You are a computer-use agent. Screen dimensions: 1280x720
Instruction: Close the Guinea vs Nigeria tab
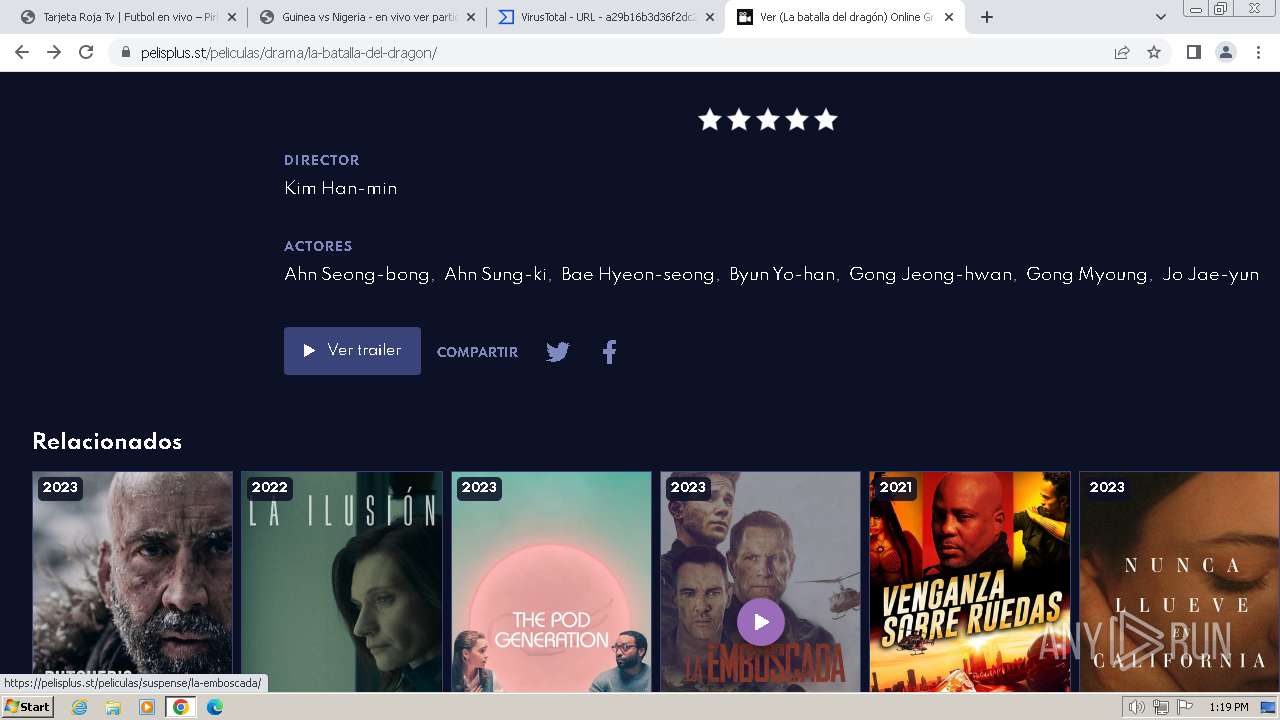point(471,17)
